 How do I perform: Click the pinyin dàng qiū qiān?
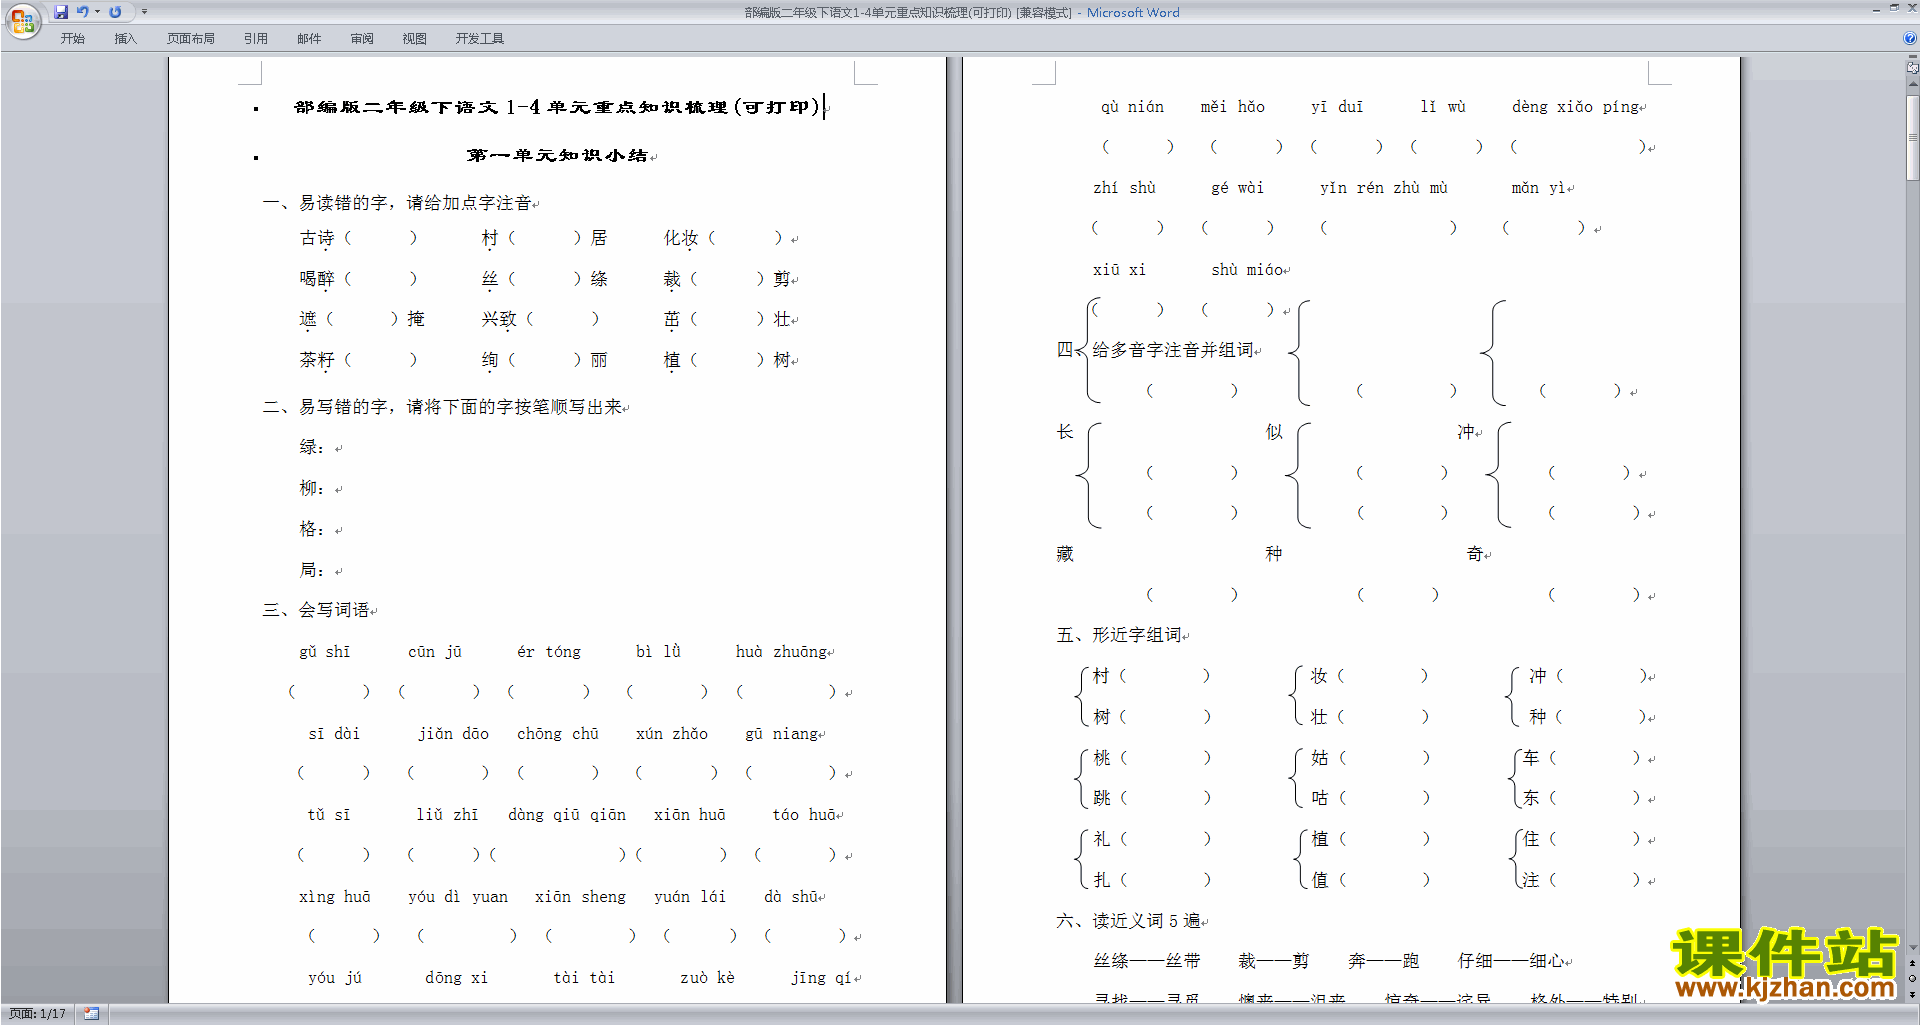(x=567, y=815)
